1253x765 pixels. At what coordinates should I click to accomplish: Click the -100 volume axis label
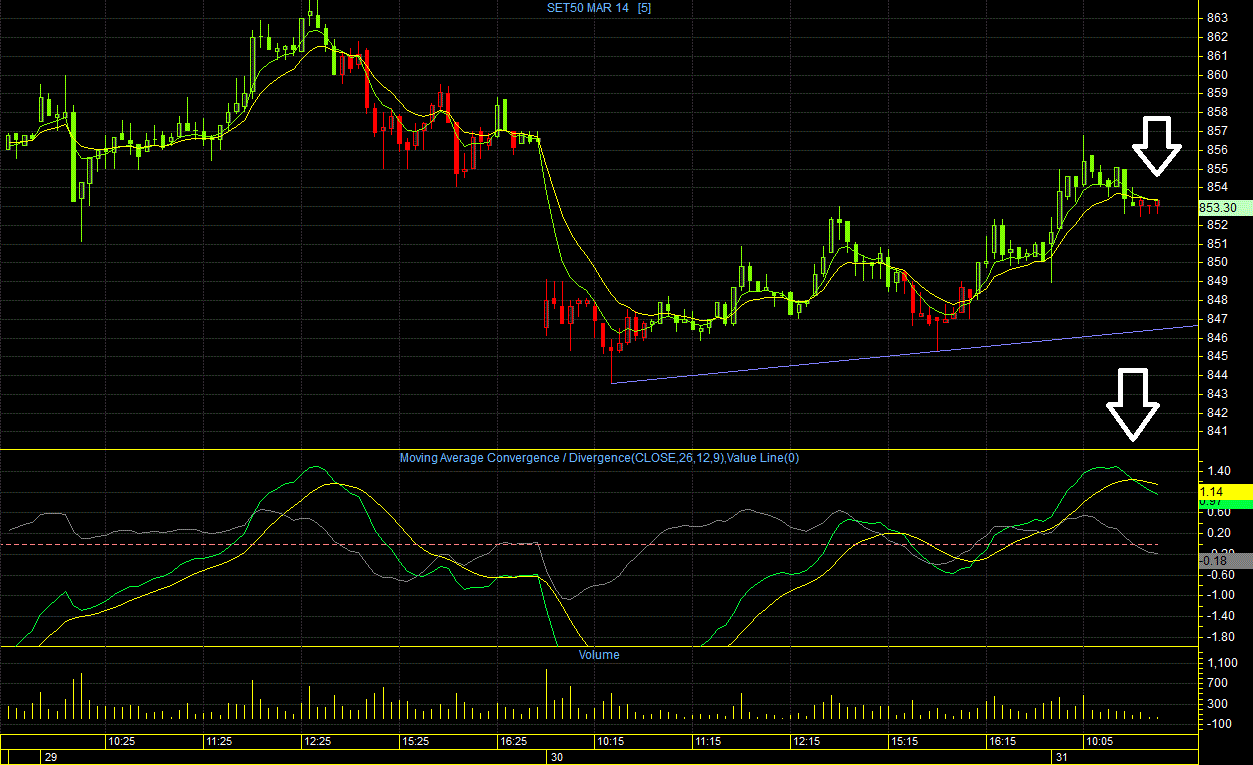point(1218,723)
